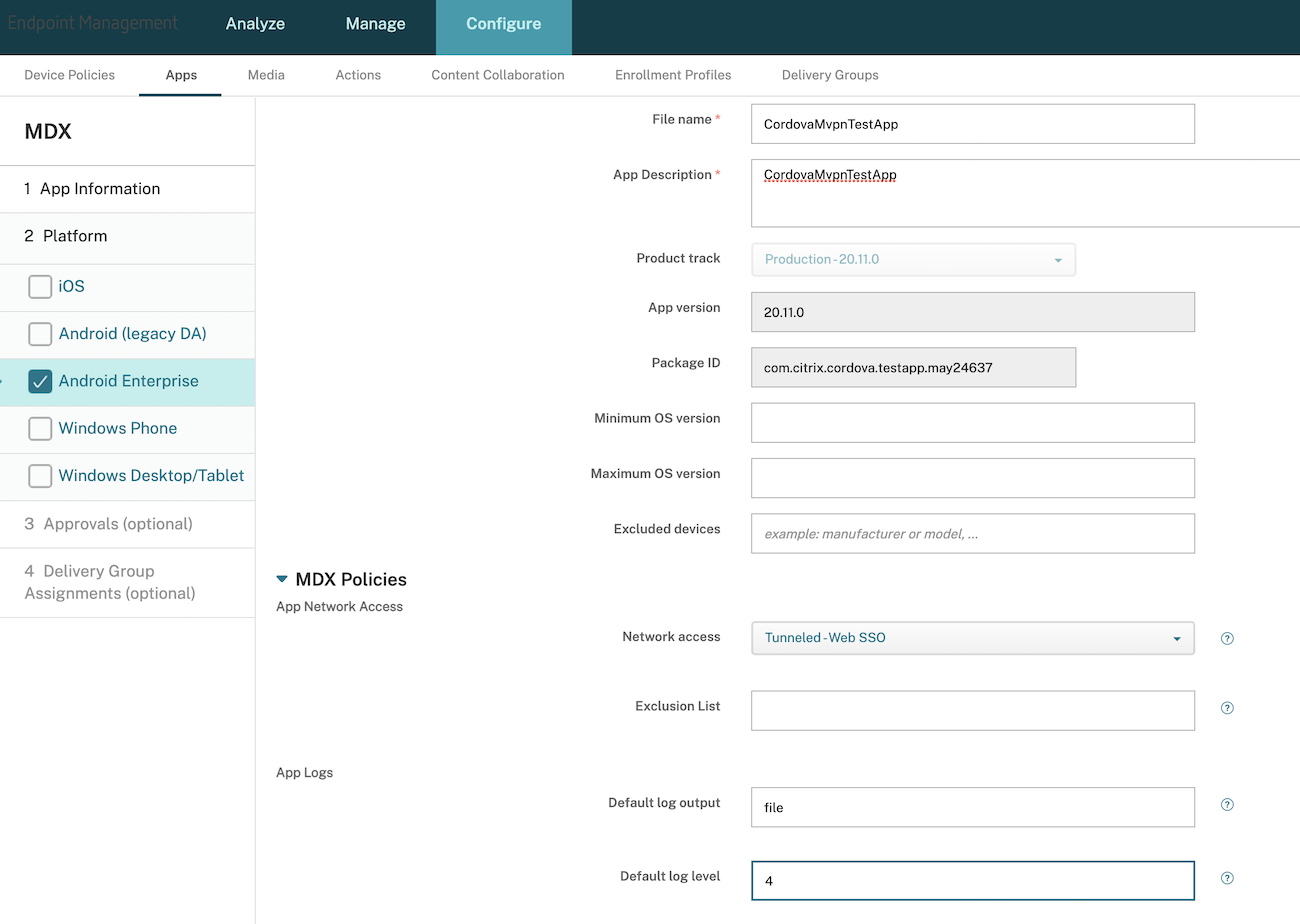The width and height of the screenshot is (1300, 924).
Task: Open the Product track dropdown
Action: pos(913,260)
